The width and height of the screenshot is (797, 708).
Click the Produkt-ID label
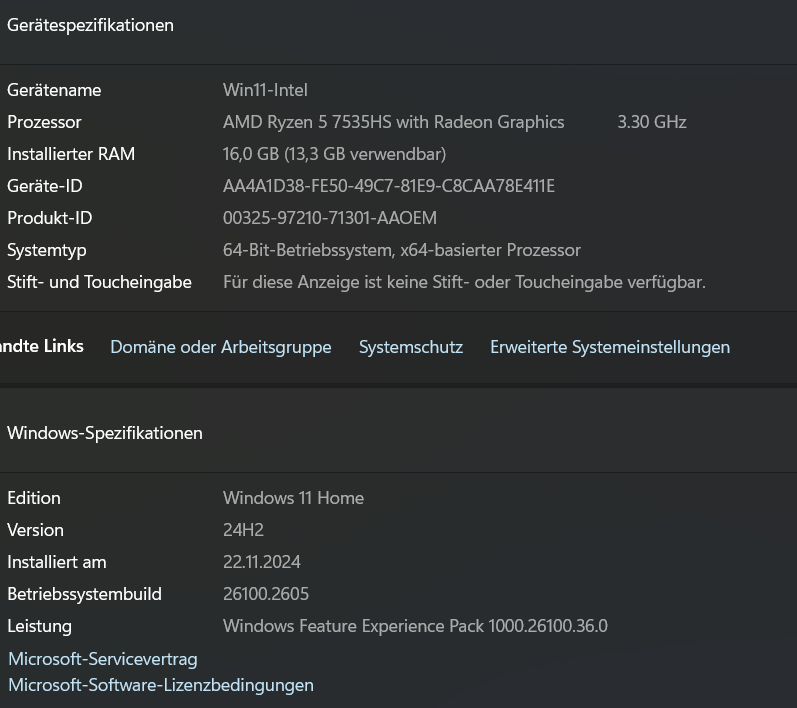coord(49,218)
